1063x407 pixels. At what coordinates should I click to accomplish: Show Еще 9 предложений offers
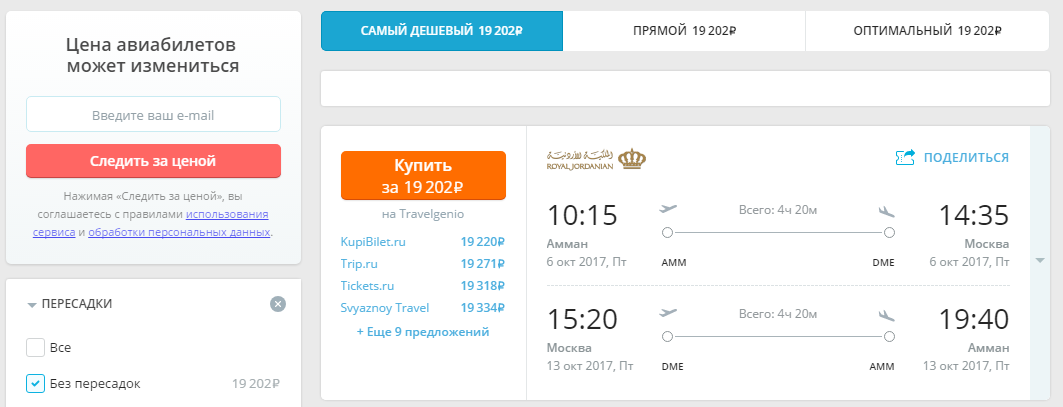coord(423,332)
